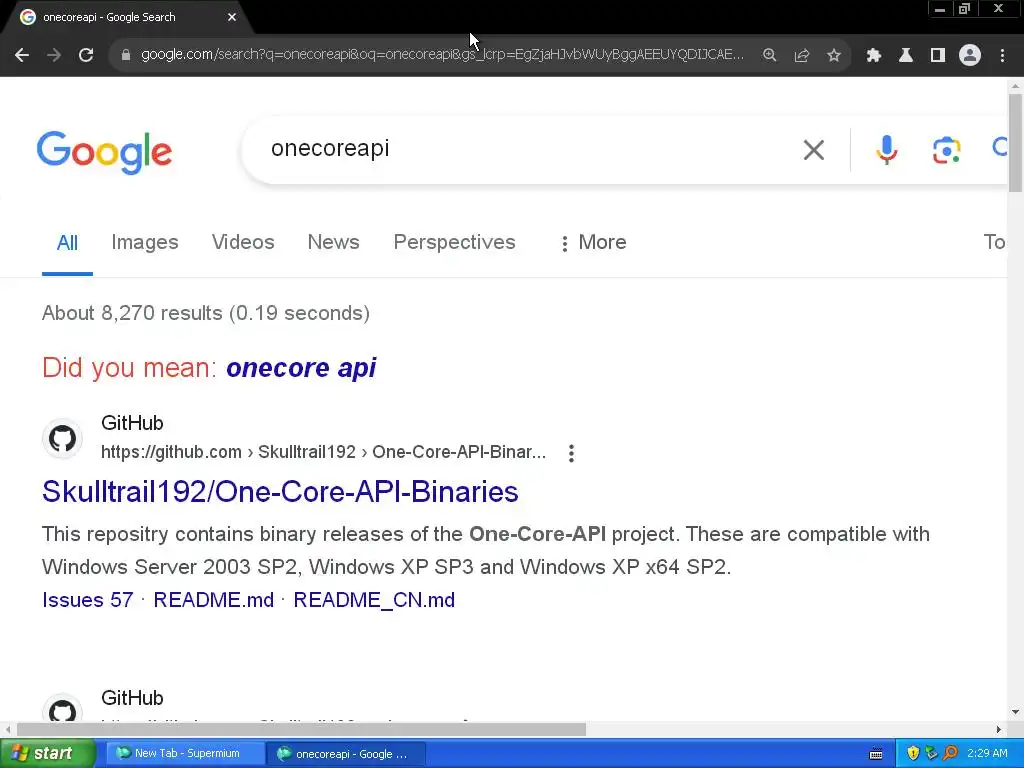The height and width of the screenshot is (768, 1024).
Task: Switch to the Videos tab
Action: pyautogui.click(x=243, y=242)
